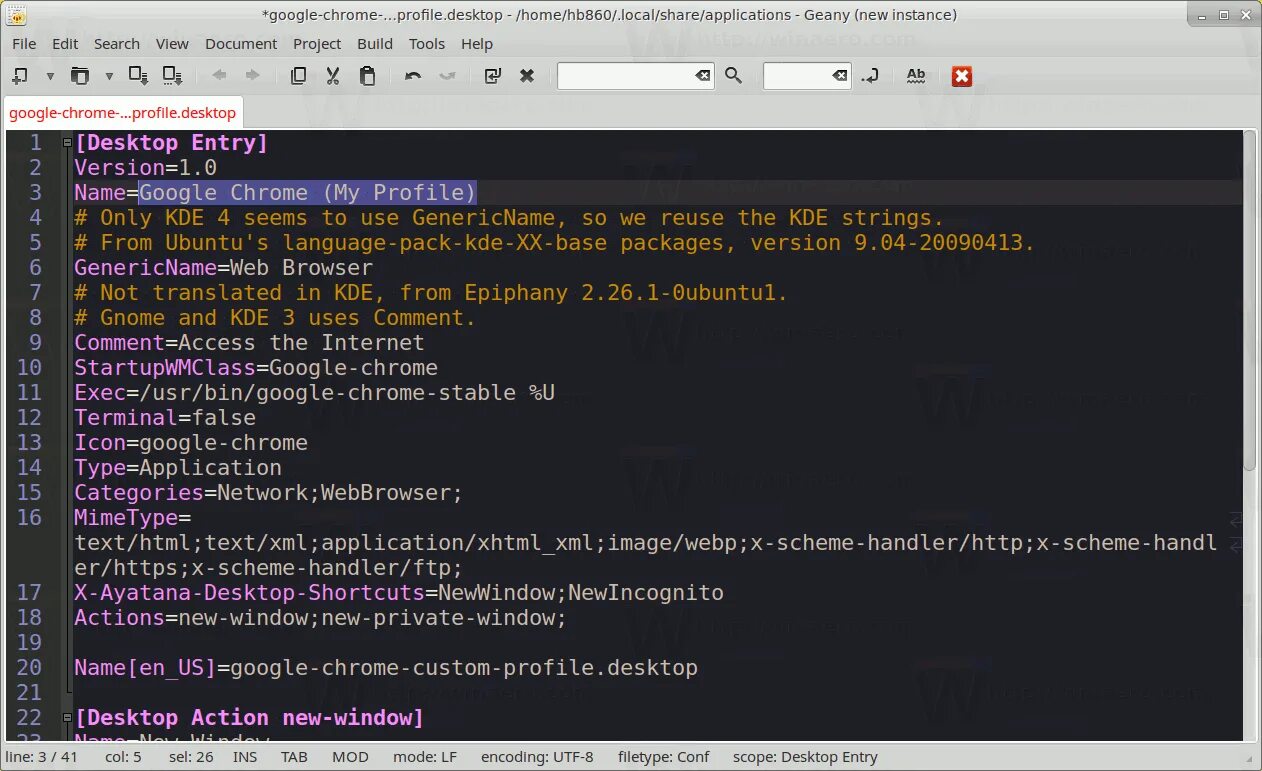The width and height of the screenshot is (1262, 771).
Task: Click the 'Categories=Network;WebBrowser;' line
Action: coord(268,493)
